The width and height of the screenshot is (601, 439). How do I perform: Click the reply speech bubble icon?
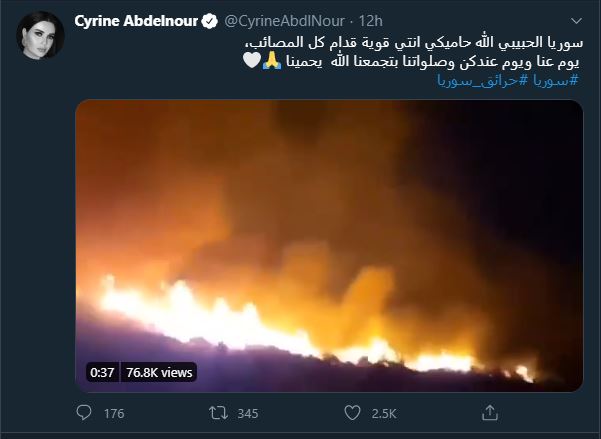(84, 413)
